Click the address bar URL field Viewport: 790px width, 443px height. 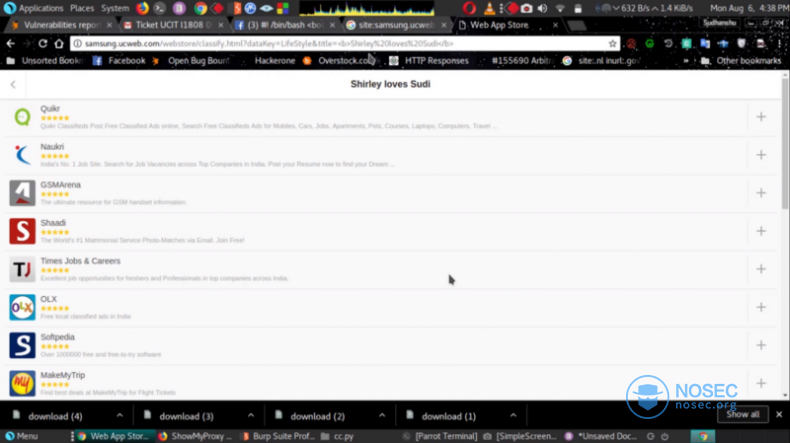345,44
